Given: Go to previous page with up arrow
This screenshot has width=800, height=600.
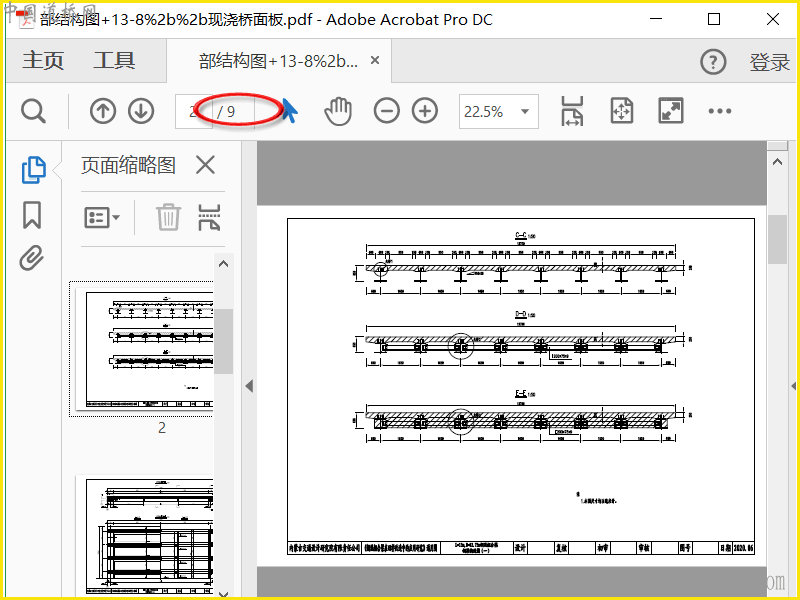Looking at the screenshot, I should click(103, 111).
